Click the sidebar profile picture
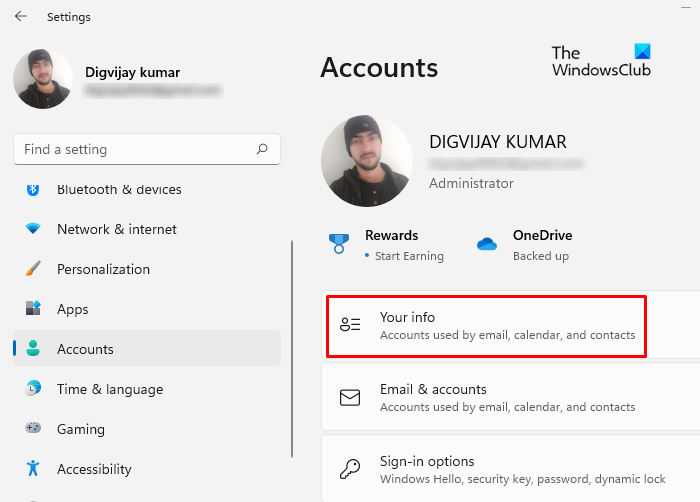Image resolution: width=700 pixels, height=502 pixels. click(43, 79)
